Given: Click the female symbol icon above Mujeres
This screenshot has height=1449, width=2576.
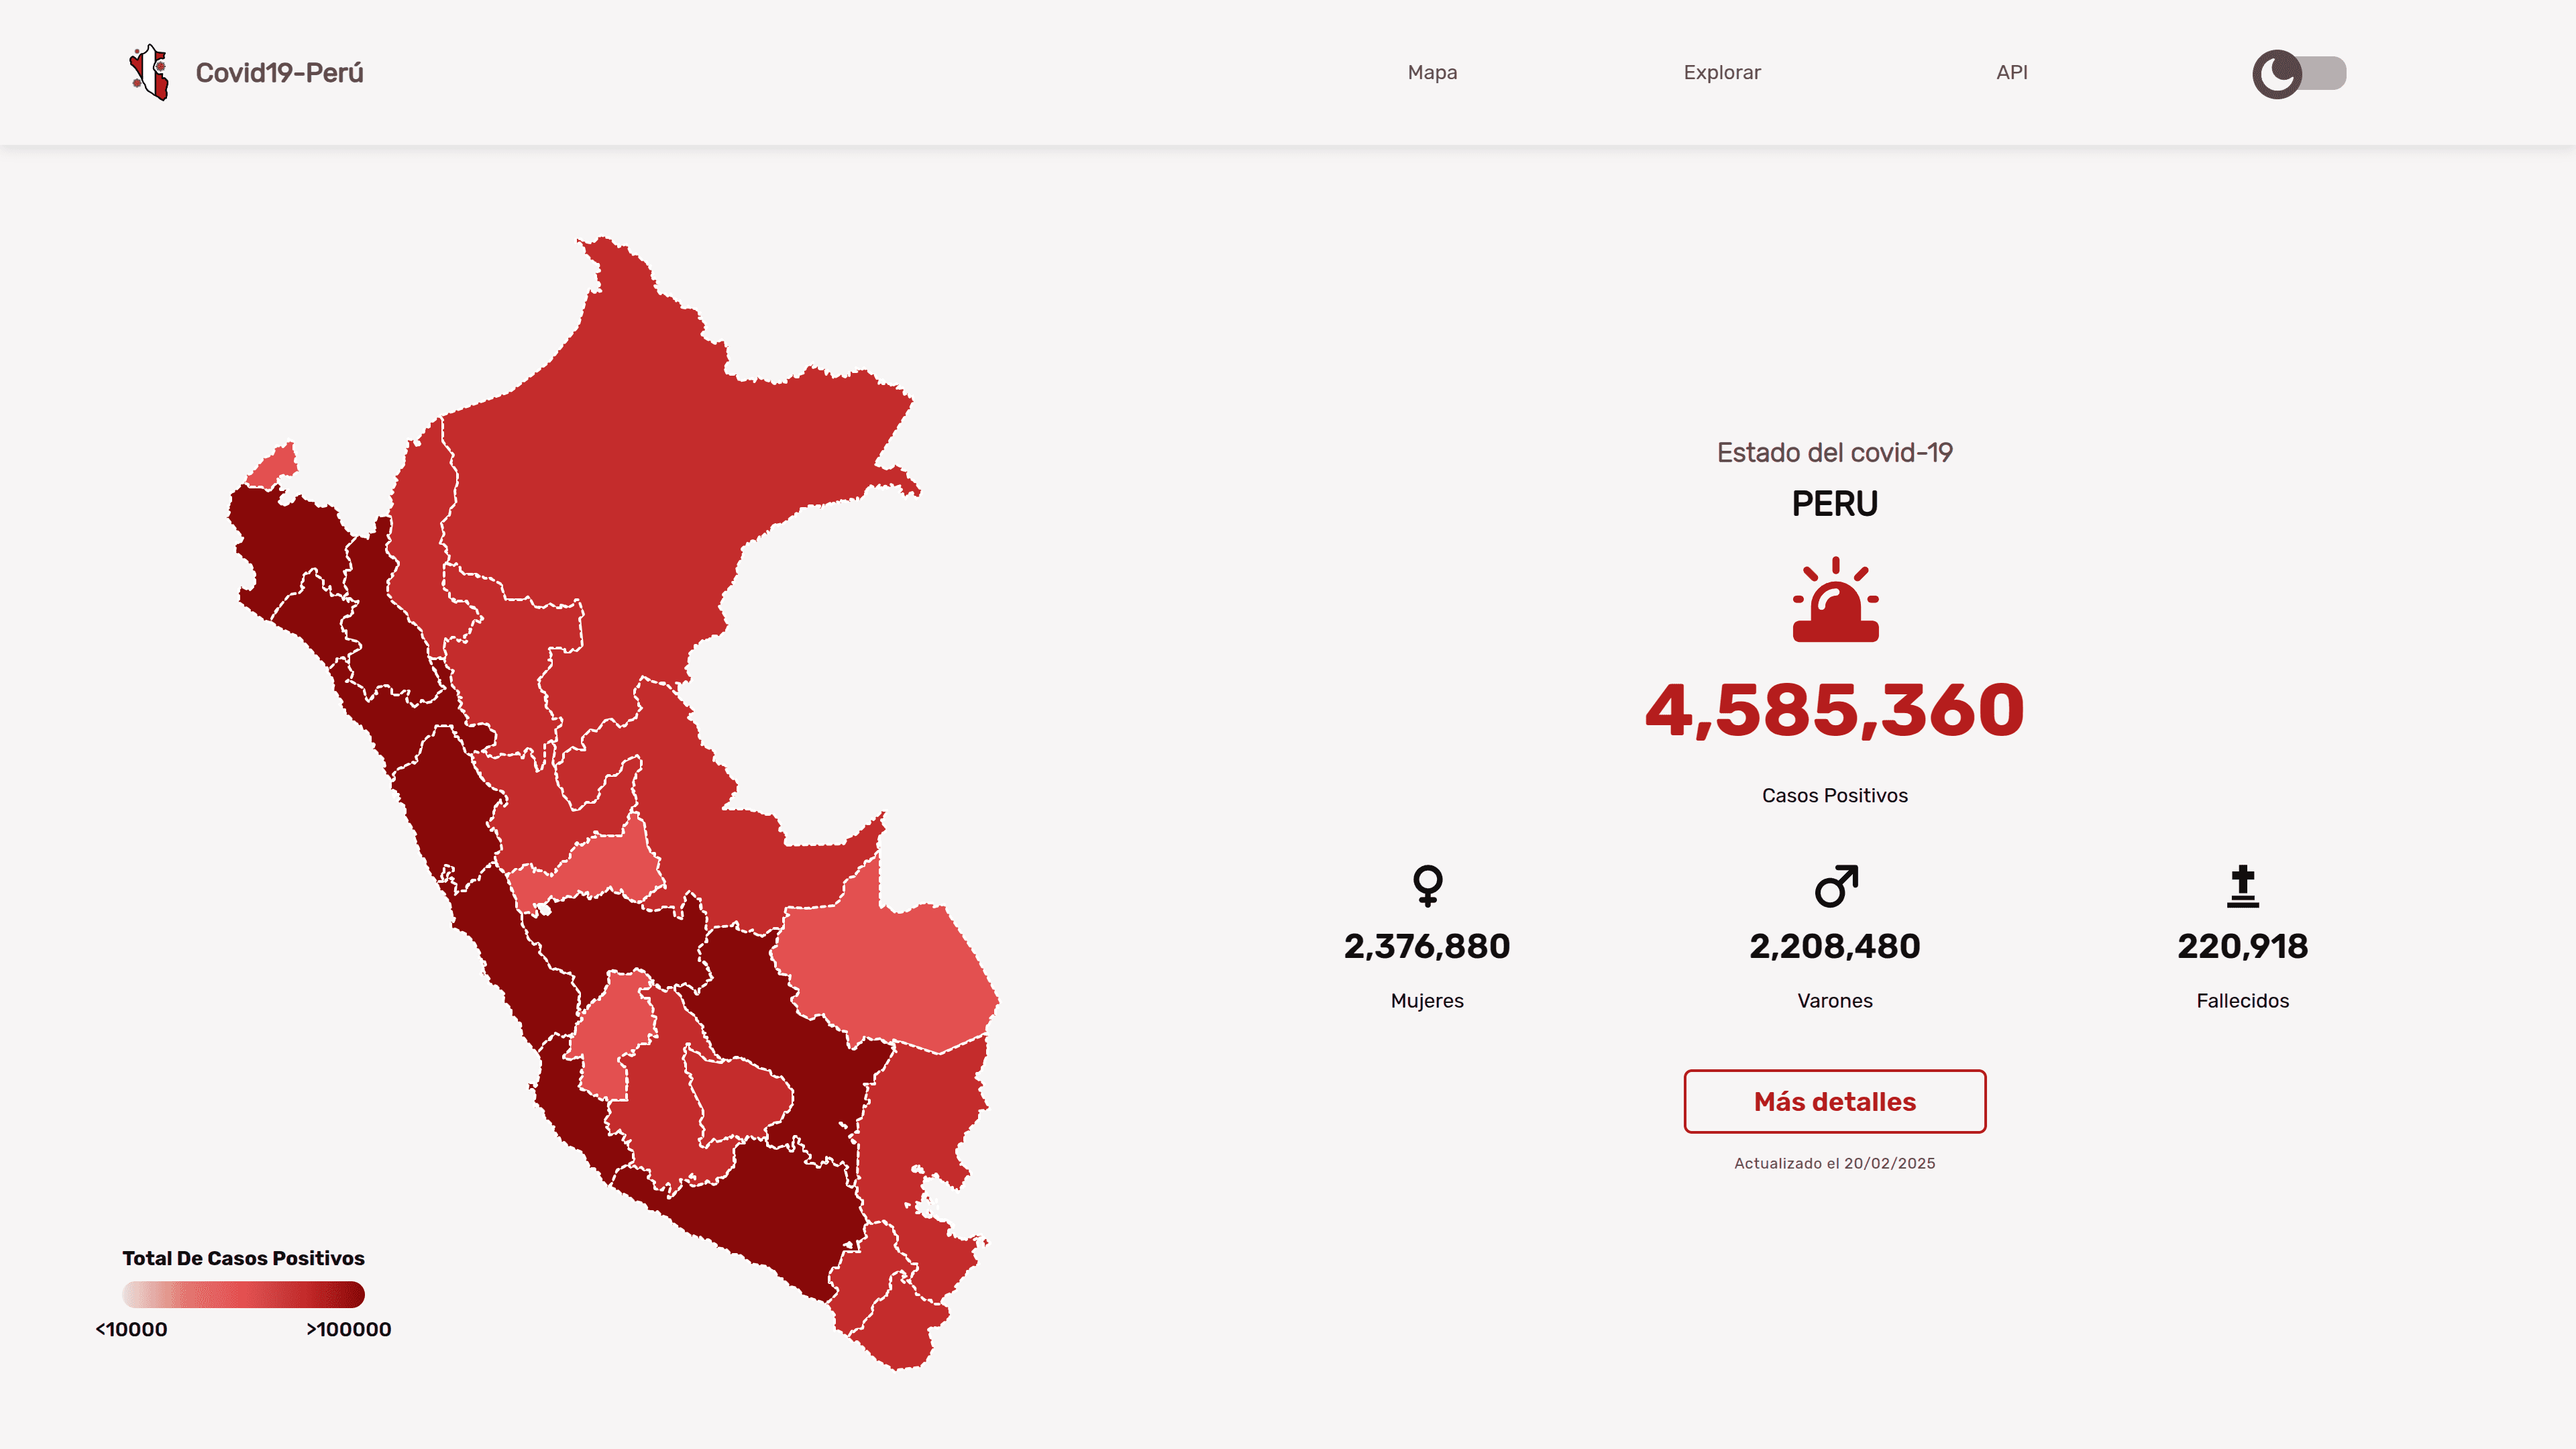Looking at the screenshot, I should tap(1427, 885).
